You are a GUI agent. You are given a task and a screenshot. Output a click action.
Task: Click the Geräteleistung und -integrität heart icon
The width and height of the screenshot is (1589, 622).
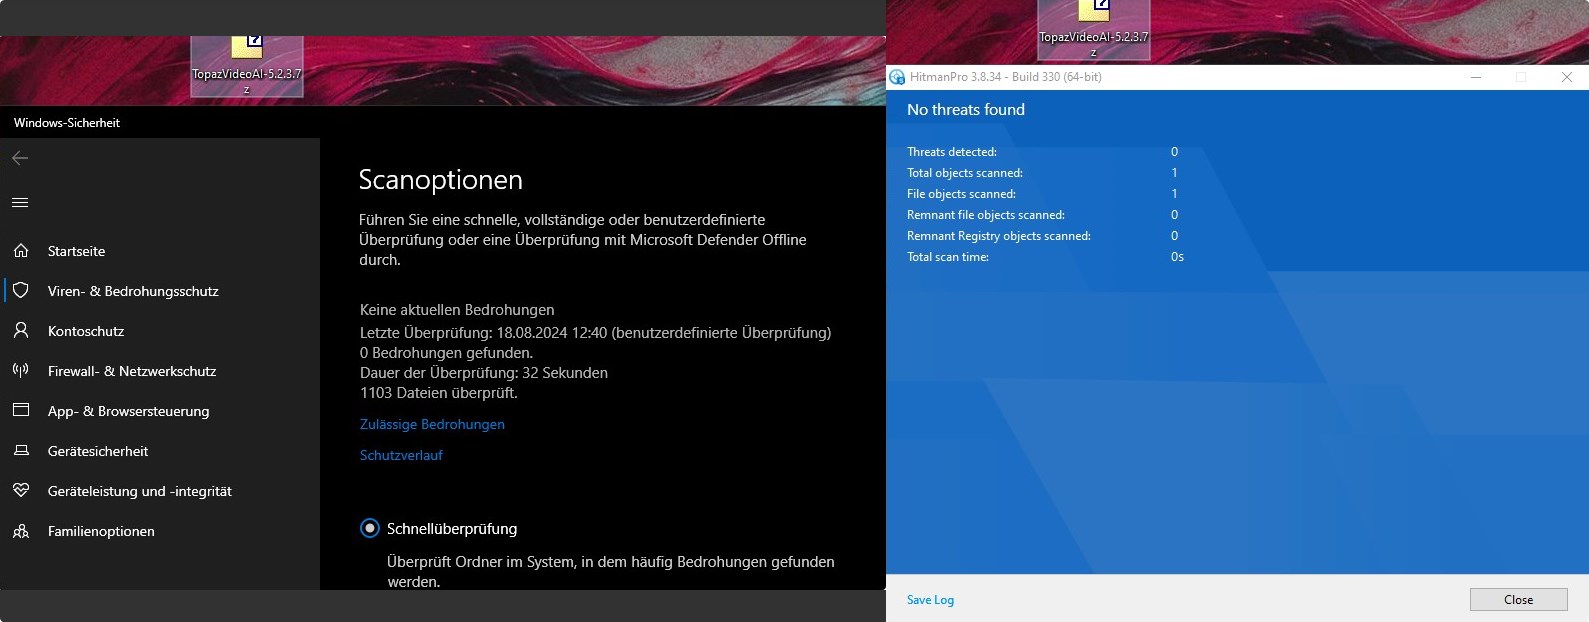pos(21,491)
